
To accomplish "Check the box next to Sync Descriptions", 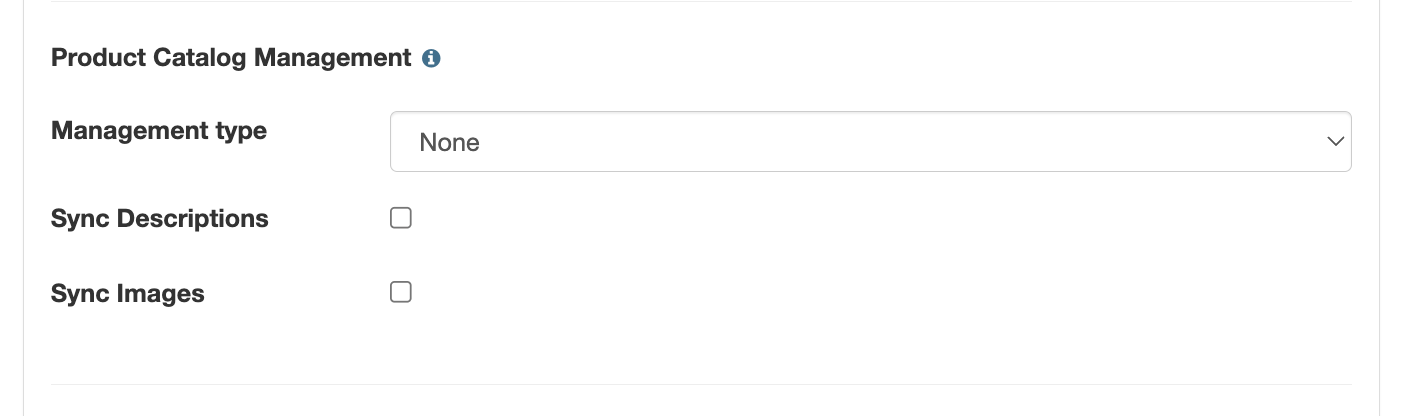I will point(401,218).
